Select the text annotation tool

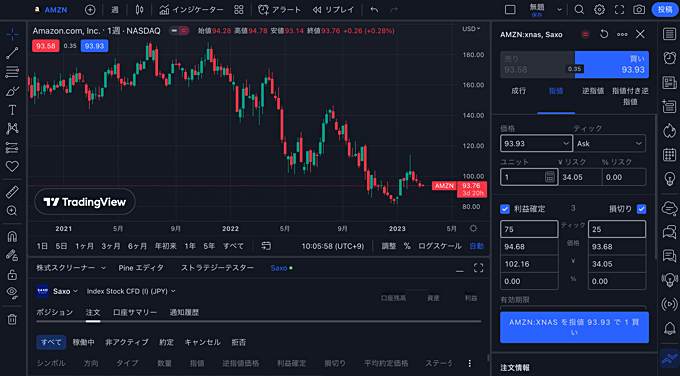pyautogui.click(x=12, y=110)
